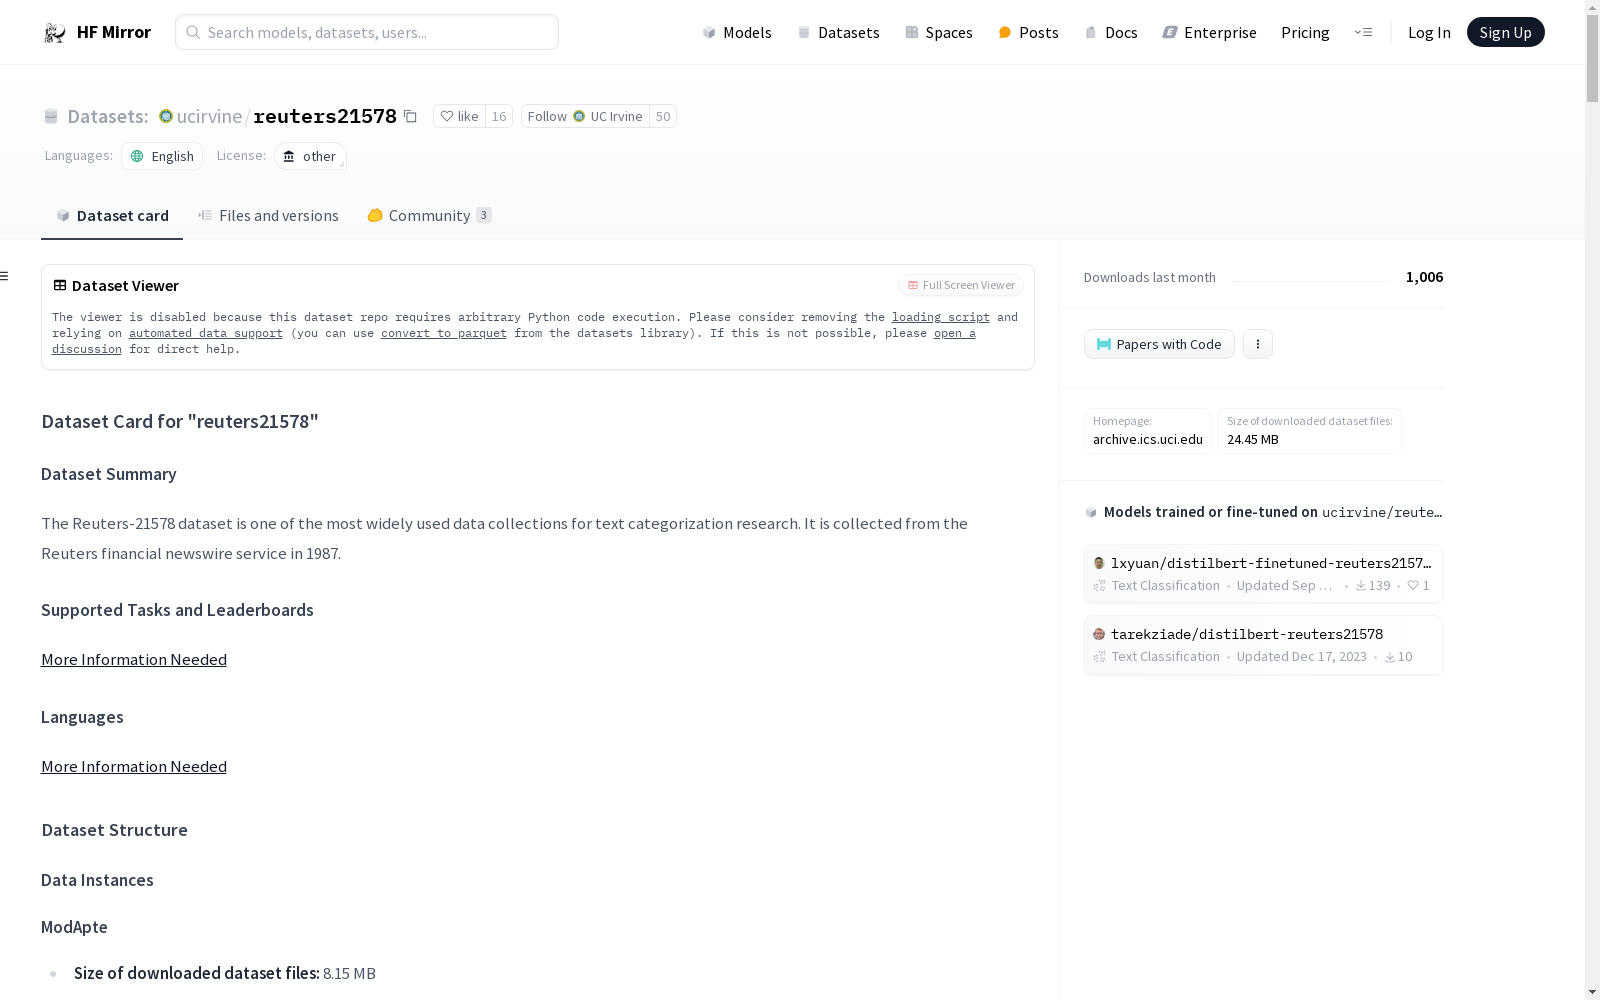Viewport: 1600px width, 1000px height.
Task: Click the downloads last month value 1,006
Action: [x=1424, y=277]
